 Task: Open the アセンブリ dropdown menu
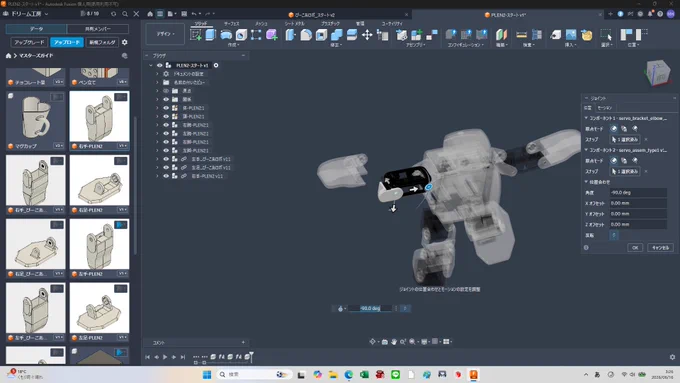tap(415, 45)
